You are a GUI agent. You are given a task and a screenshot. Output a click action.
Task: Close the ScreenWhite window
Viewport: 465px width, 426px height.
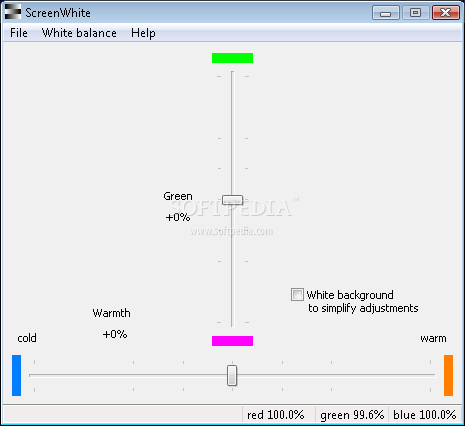(x=446, y=13)
